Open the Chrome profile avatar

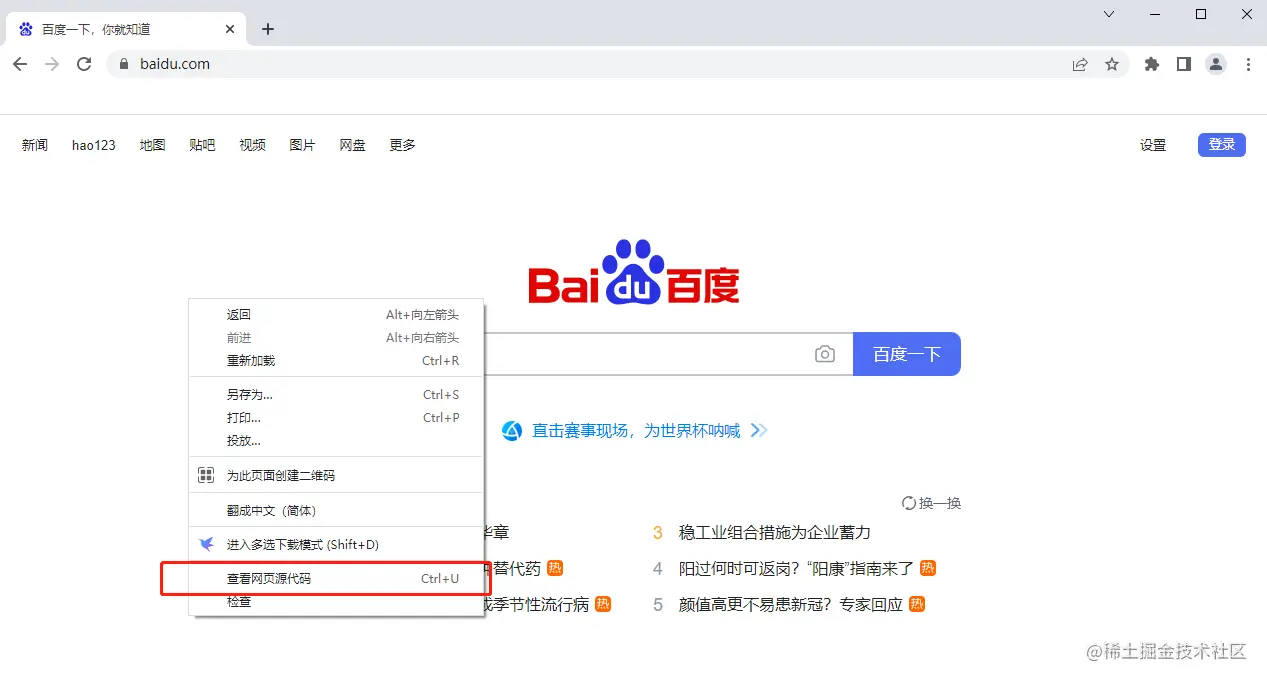(x=1216, y=64)
